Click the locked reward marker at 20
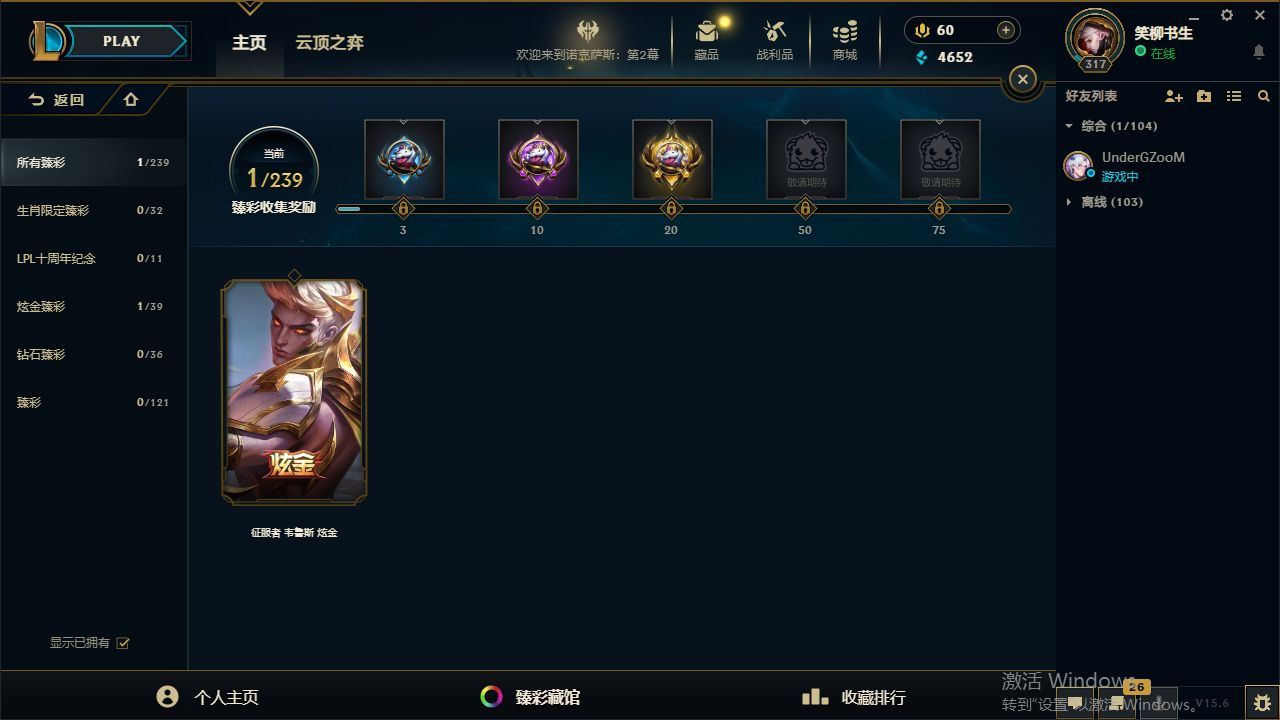This screenshot has height=720, width=1280. (671, 209)
